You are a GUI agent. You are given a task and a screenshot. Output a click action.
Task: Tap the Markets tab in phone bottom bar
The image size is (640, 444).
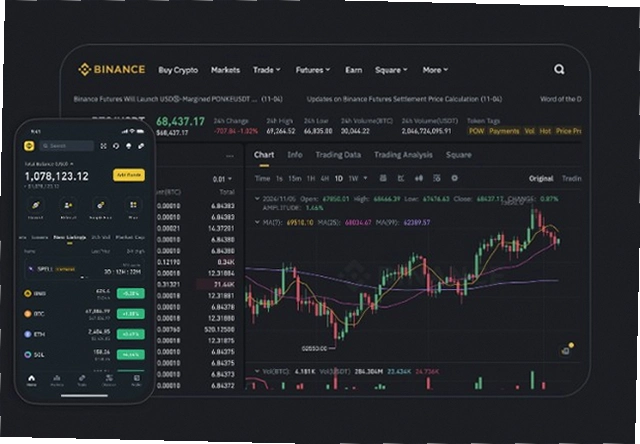point(57,380)
